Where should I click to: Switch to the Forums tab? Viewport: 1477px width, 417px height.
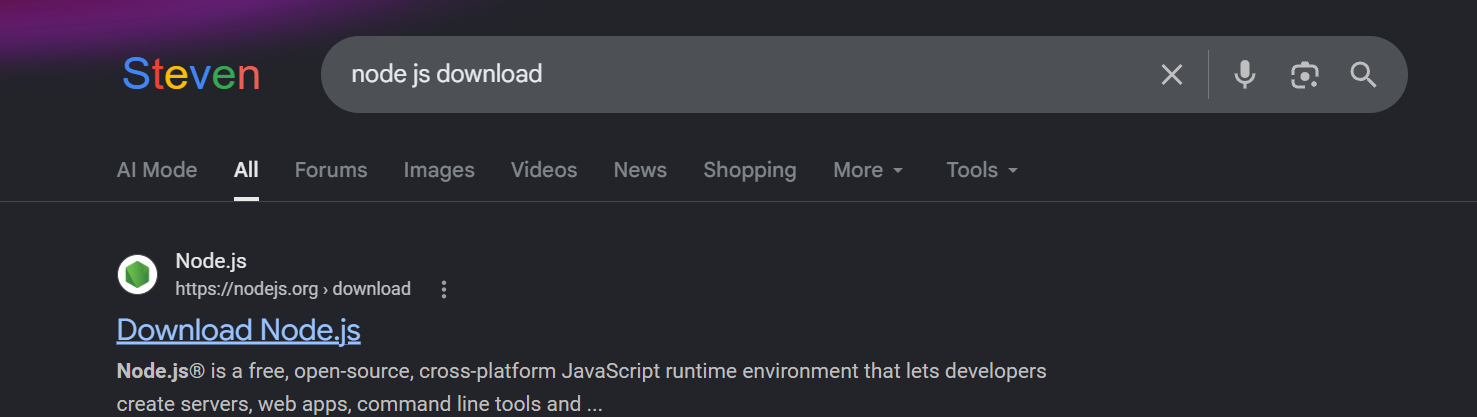click(331, 170)
